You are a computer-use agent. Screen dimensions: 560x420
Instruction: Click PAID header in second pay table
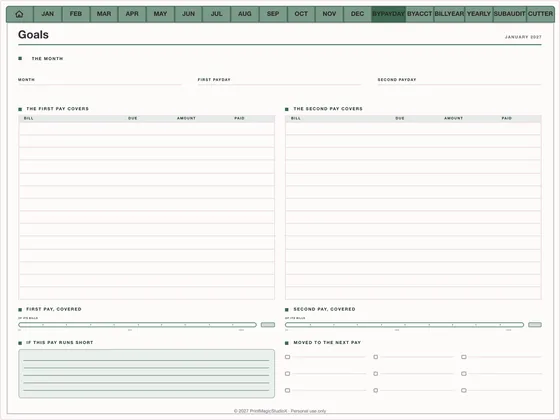click(x=506, y=118)
